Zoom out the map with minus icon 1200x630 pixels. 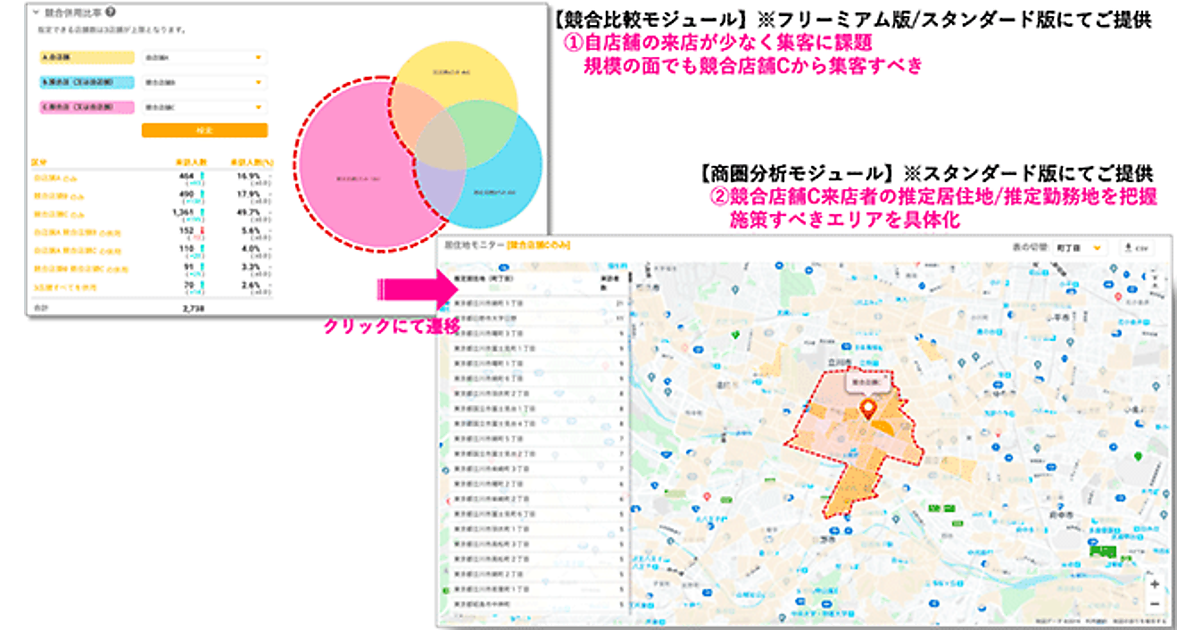(x=1154, y=604)
